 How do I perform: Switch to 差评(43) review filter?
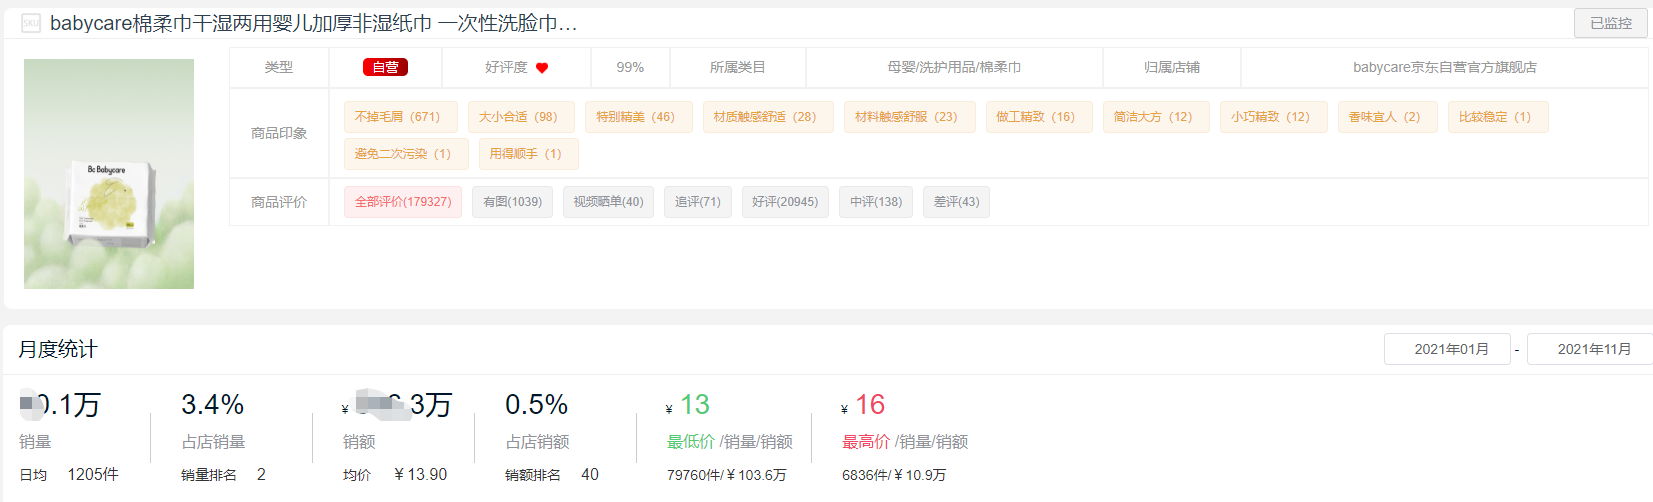956,202
